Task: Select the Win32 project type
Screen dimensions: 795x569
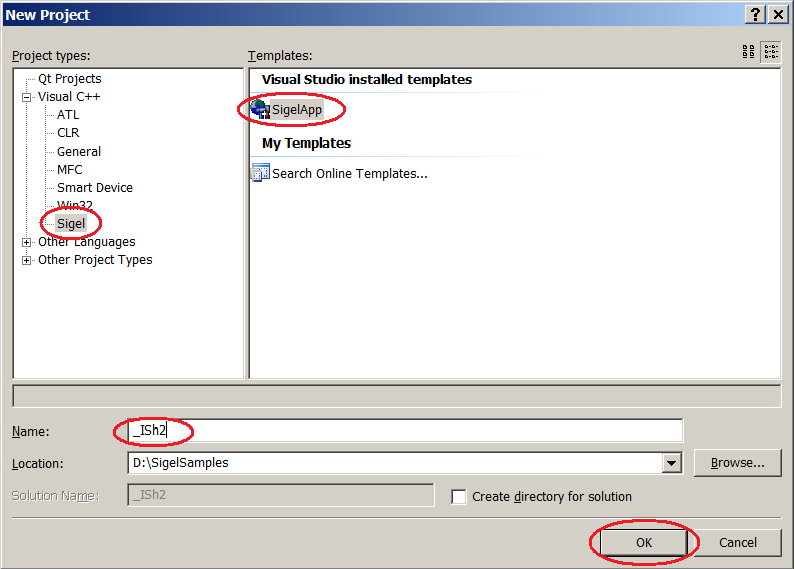Action: click(74, 205)
